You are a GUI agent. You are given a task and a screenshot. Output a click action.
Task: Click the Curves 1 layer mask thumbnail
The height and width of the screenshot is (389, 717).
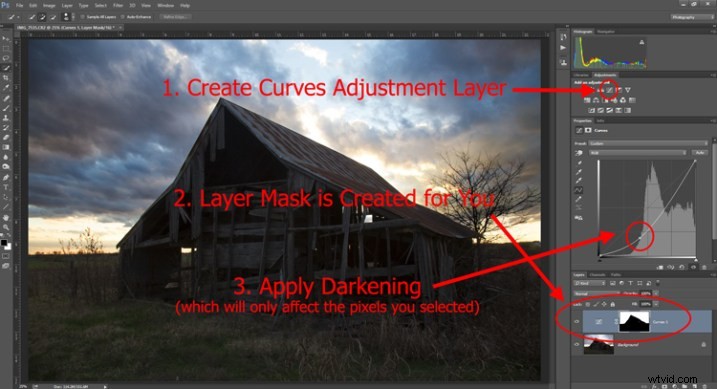(634, 322)
